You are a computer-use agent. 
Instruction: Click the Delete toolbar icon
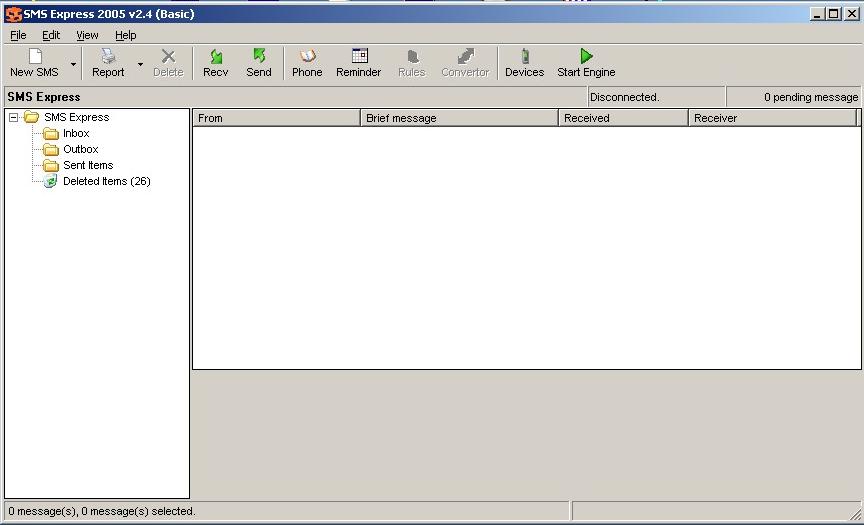[x=168, y=56]
